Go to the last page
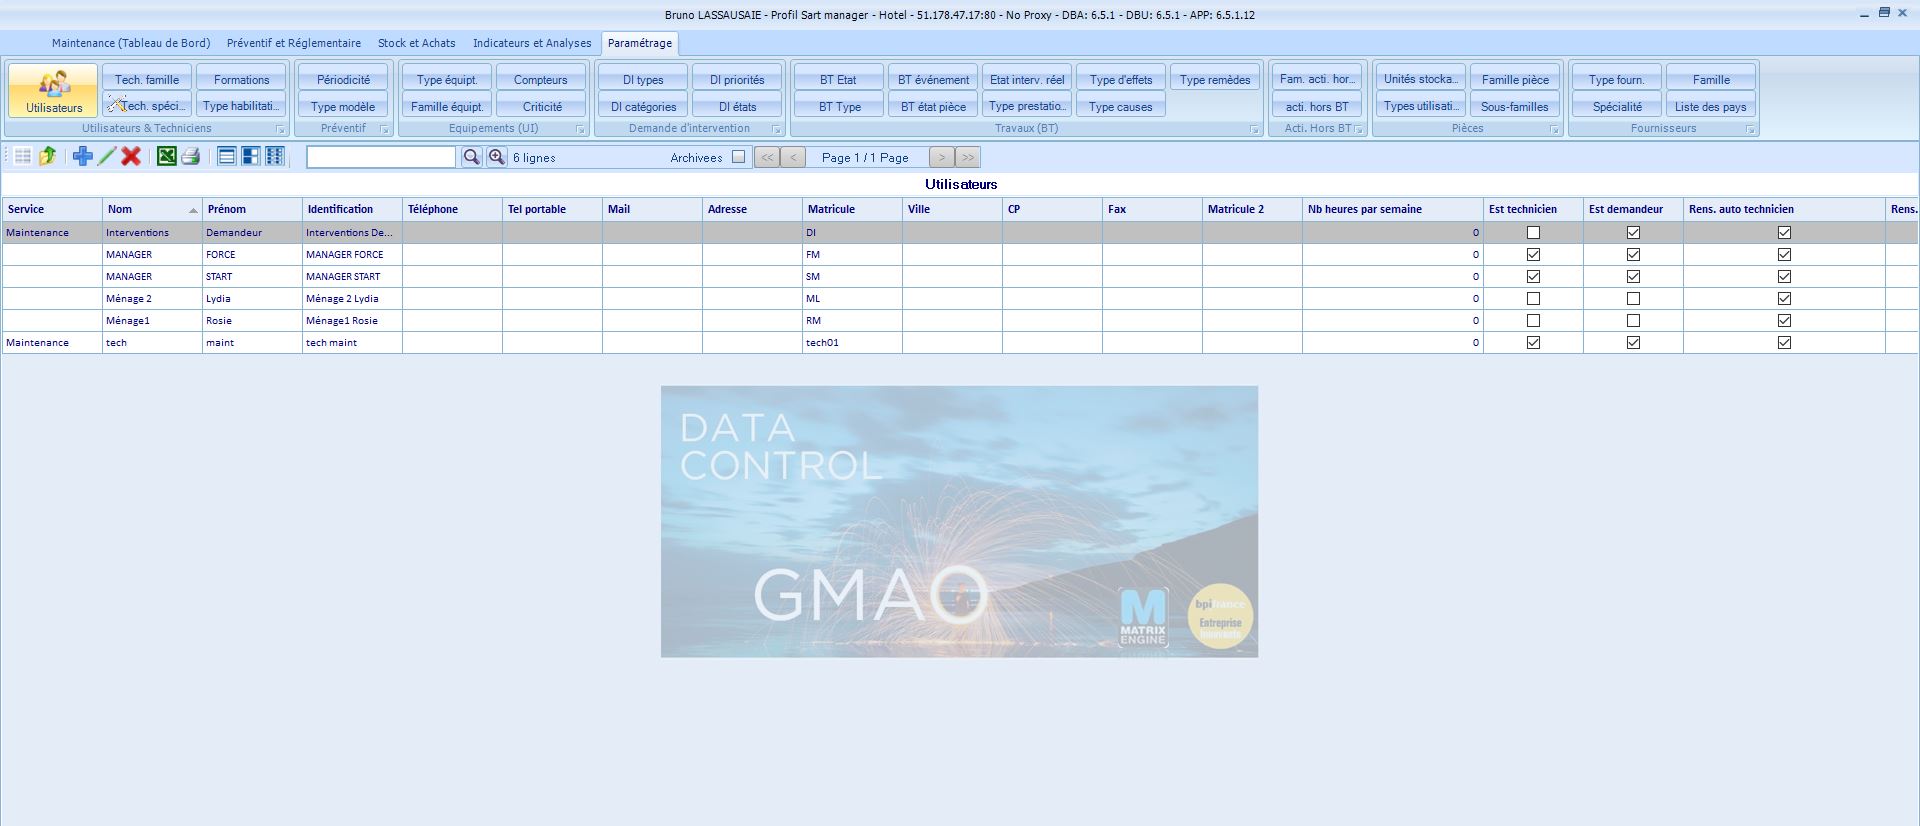 pyautogui.click(x=967, y=157)
